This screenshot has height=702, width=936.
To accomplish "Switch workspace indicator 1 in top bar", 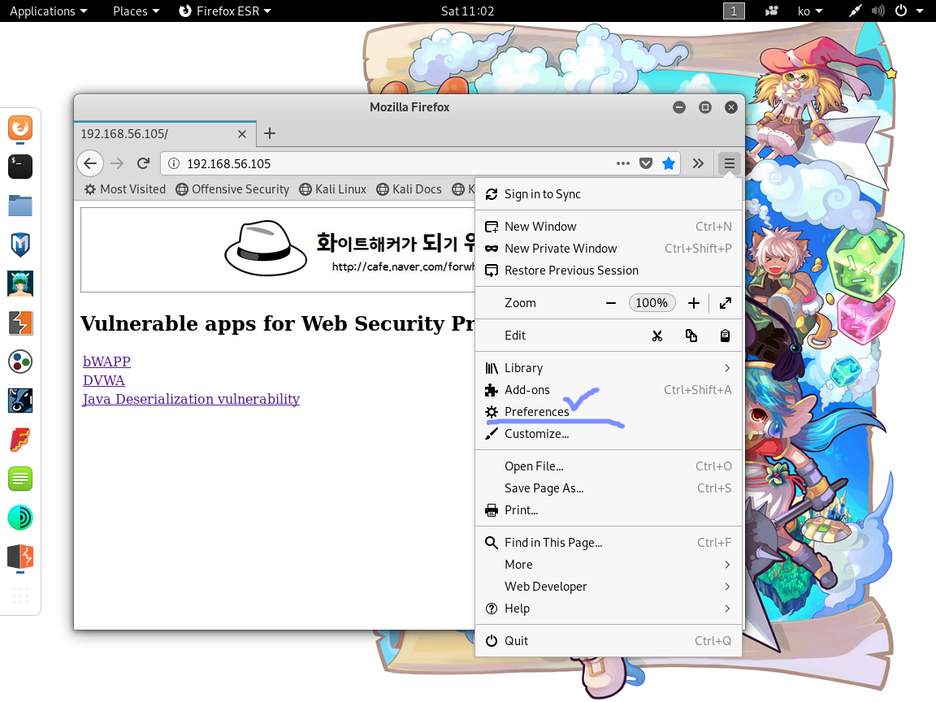I will point(734,11).
